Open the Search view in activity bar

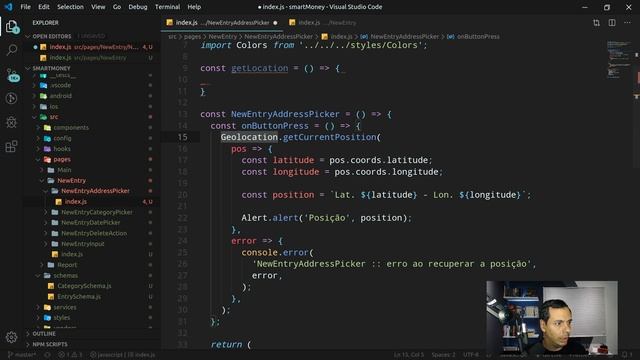tap(11, 50)
